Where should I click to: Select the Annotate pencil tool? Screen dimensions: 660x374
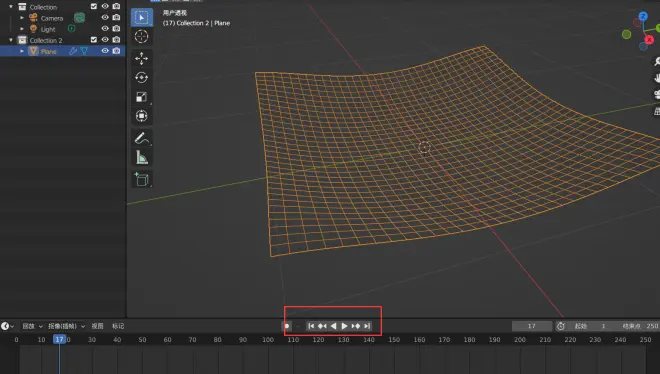point(141,138)
